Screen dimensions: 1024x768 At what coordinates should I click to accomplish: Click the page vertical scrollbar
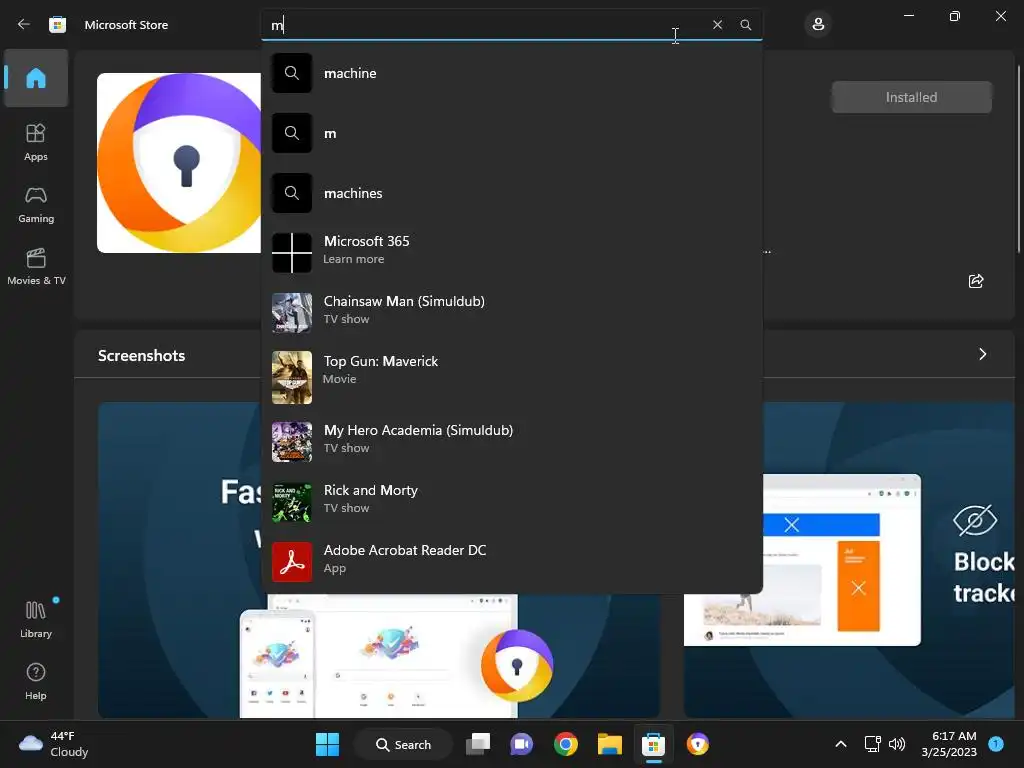(1019, 159)
